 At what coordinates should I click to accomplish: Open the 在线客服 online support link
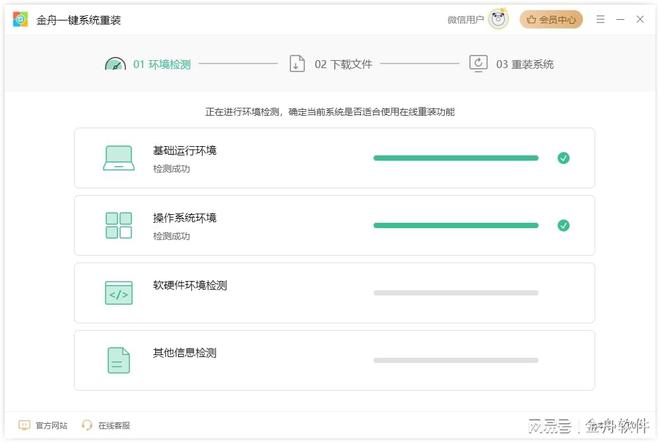[114, 426]
